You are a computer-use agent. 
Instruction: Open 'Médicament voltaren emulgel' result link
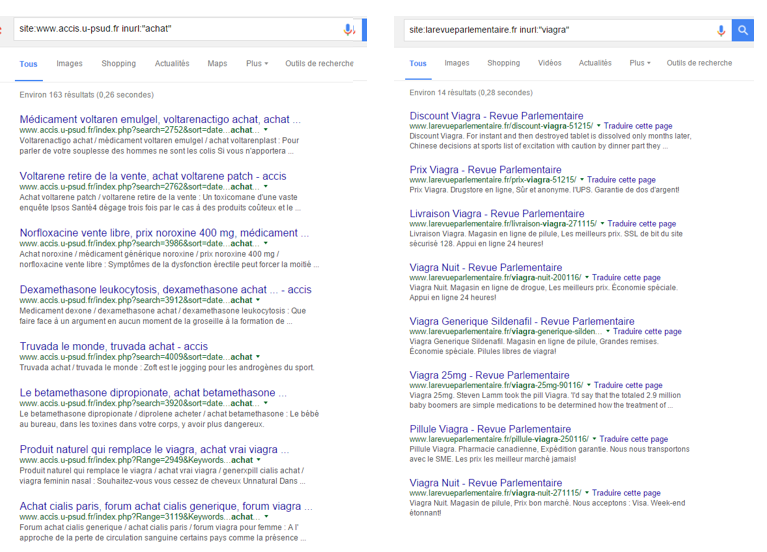[x=160, y=119]
